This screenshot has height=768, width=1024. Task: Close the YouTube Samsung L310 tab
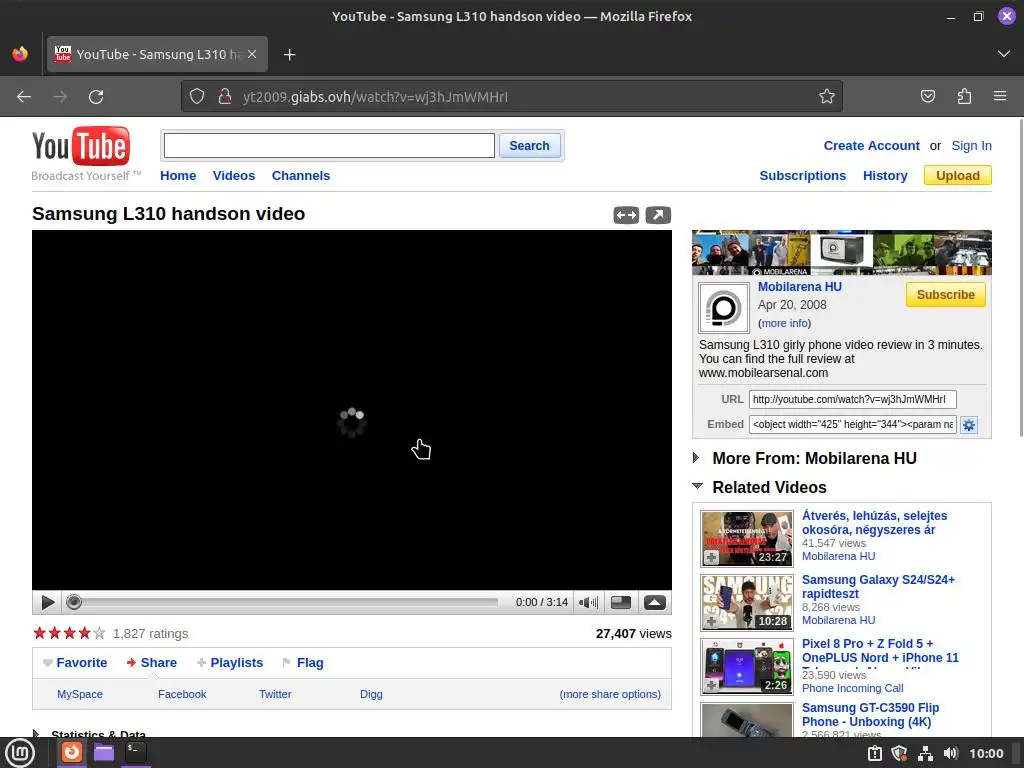click(x=252, y=54)
